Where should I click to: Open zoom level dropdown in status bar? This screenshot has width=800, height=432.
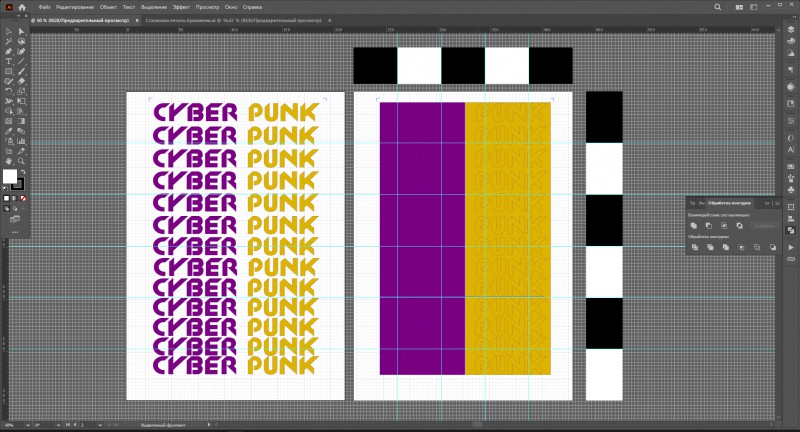tap(27, 425)
